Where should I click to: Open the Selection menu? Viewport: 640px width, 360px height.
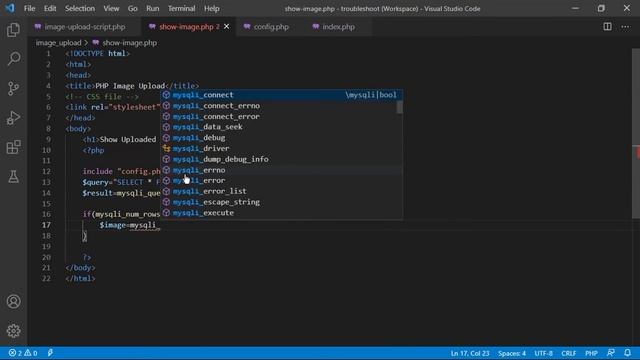[x=80, y=8]
